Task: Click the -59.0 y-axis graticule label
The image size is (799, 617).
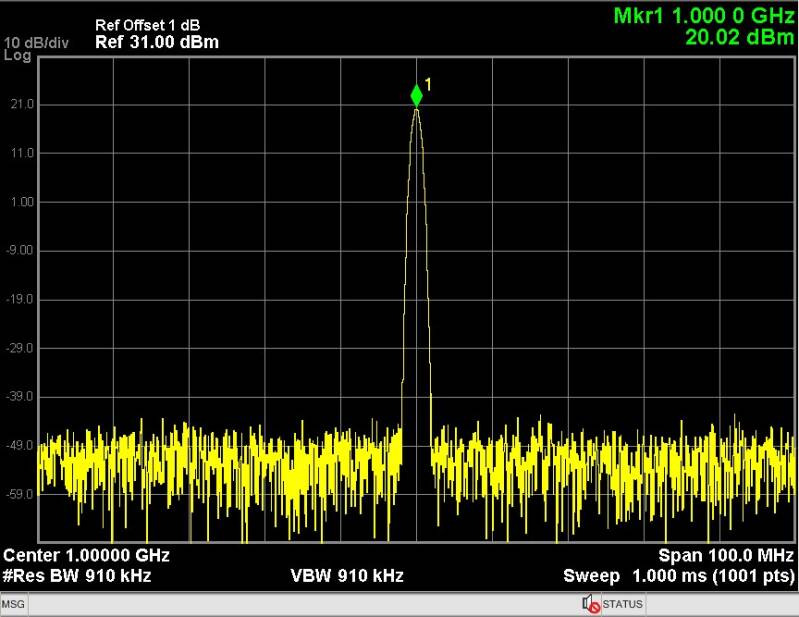Action: (21, 495)
